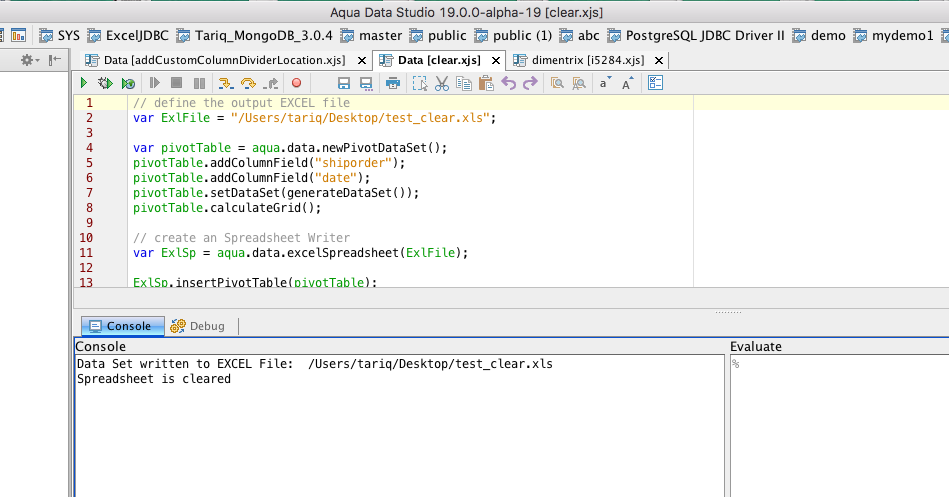Click the code line 'pivotTable.calculateGrid();'
The width and height of the screenshot is (949, 497).
tap(227, 208)
